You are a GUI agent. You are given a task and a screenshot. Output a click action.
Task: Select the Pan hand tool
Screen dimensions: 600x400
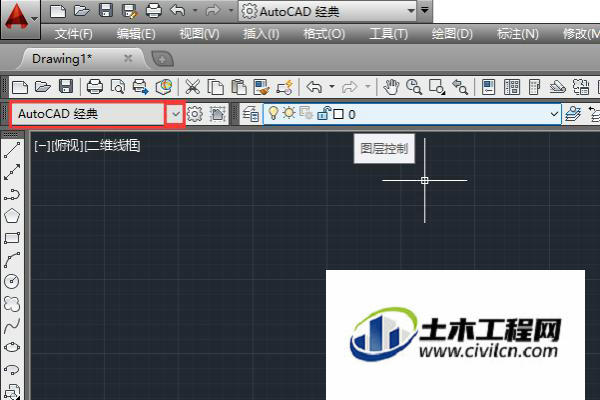pos(391,87)
